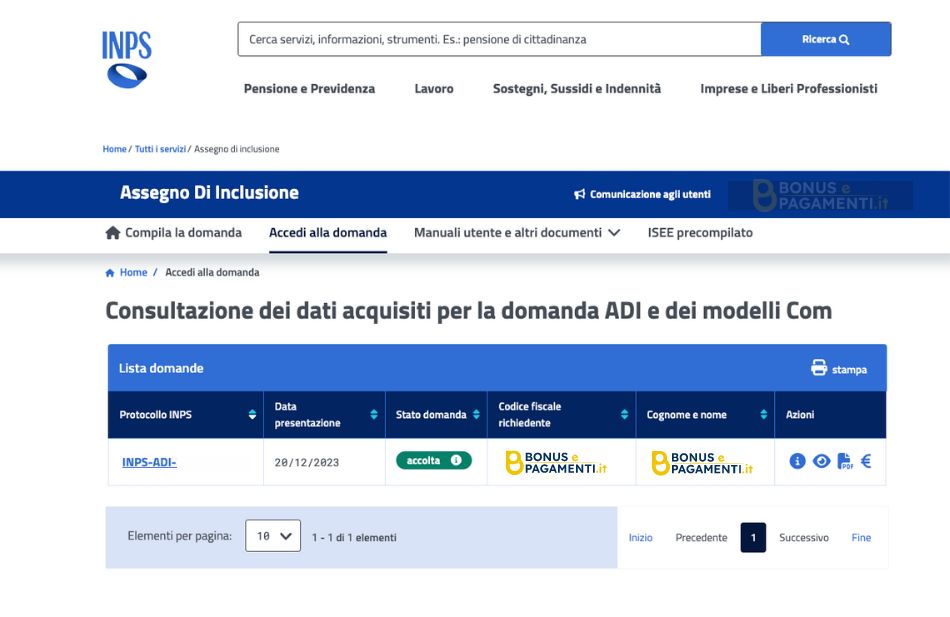Click the info icon inside the accolta badge
950x617 pixels.
pos(455,462)
